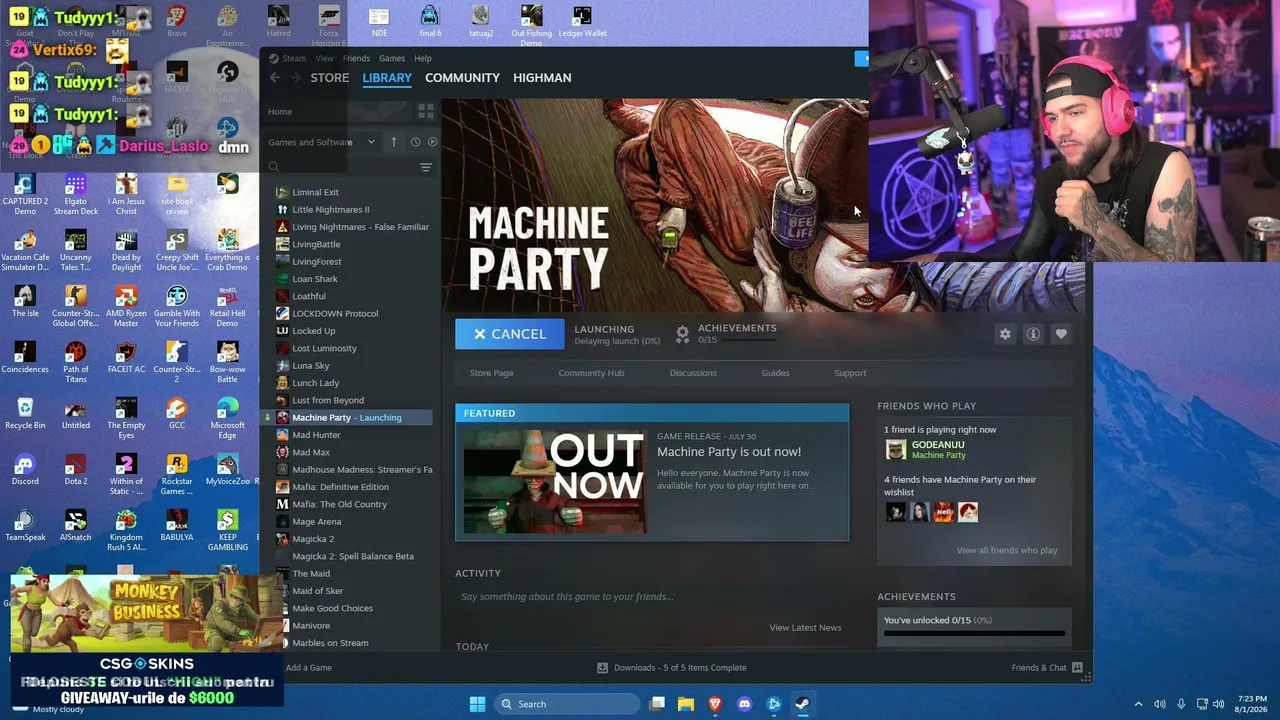Open the Windows Start menu
This screenshot has height=720, width=1280.
click(x=477, y=704)
